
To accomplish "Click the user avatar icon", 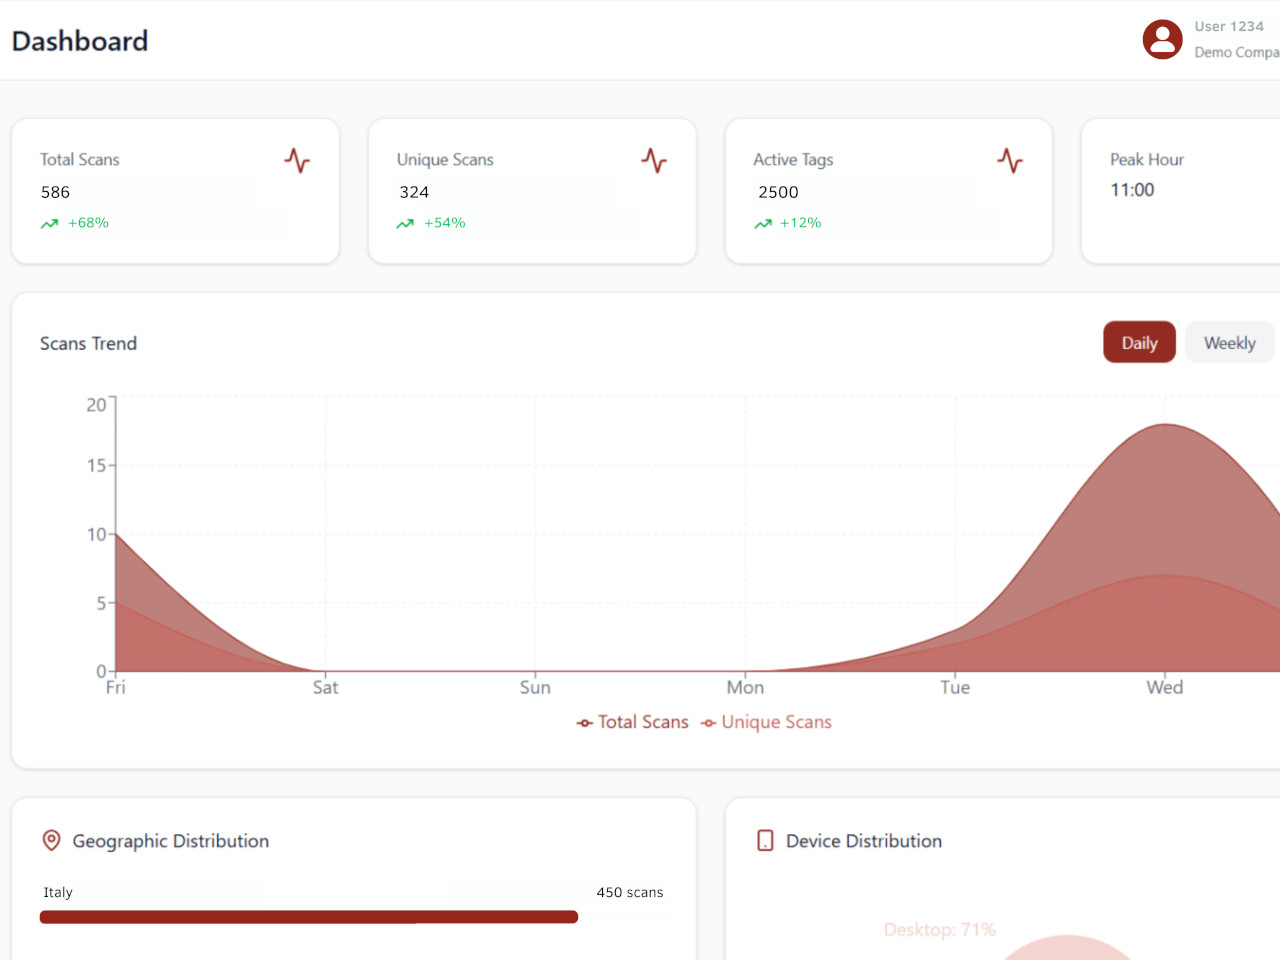I will pos(1162,40).
